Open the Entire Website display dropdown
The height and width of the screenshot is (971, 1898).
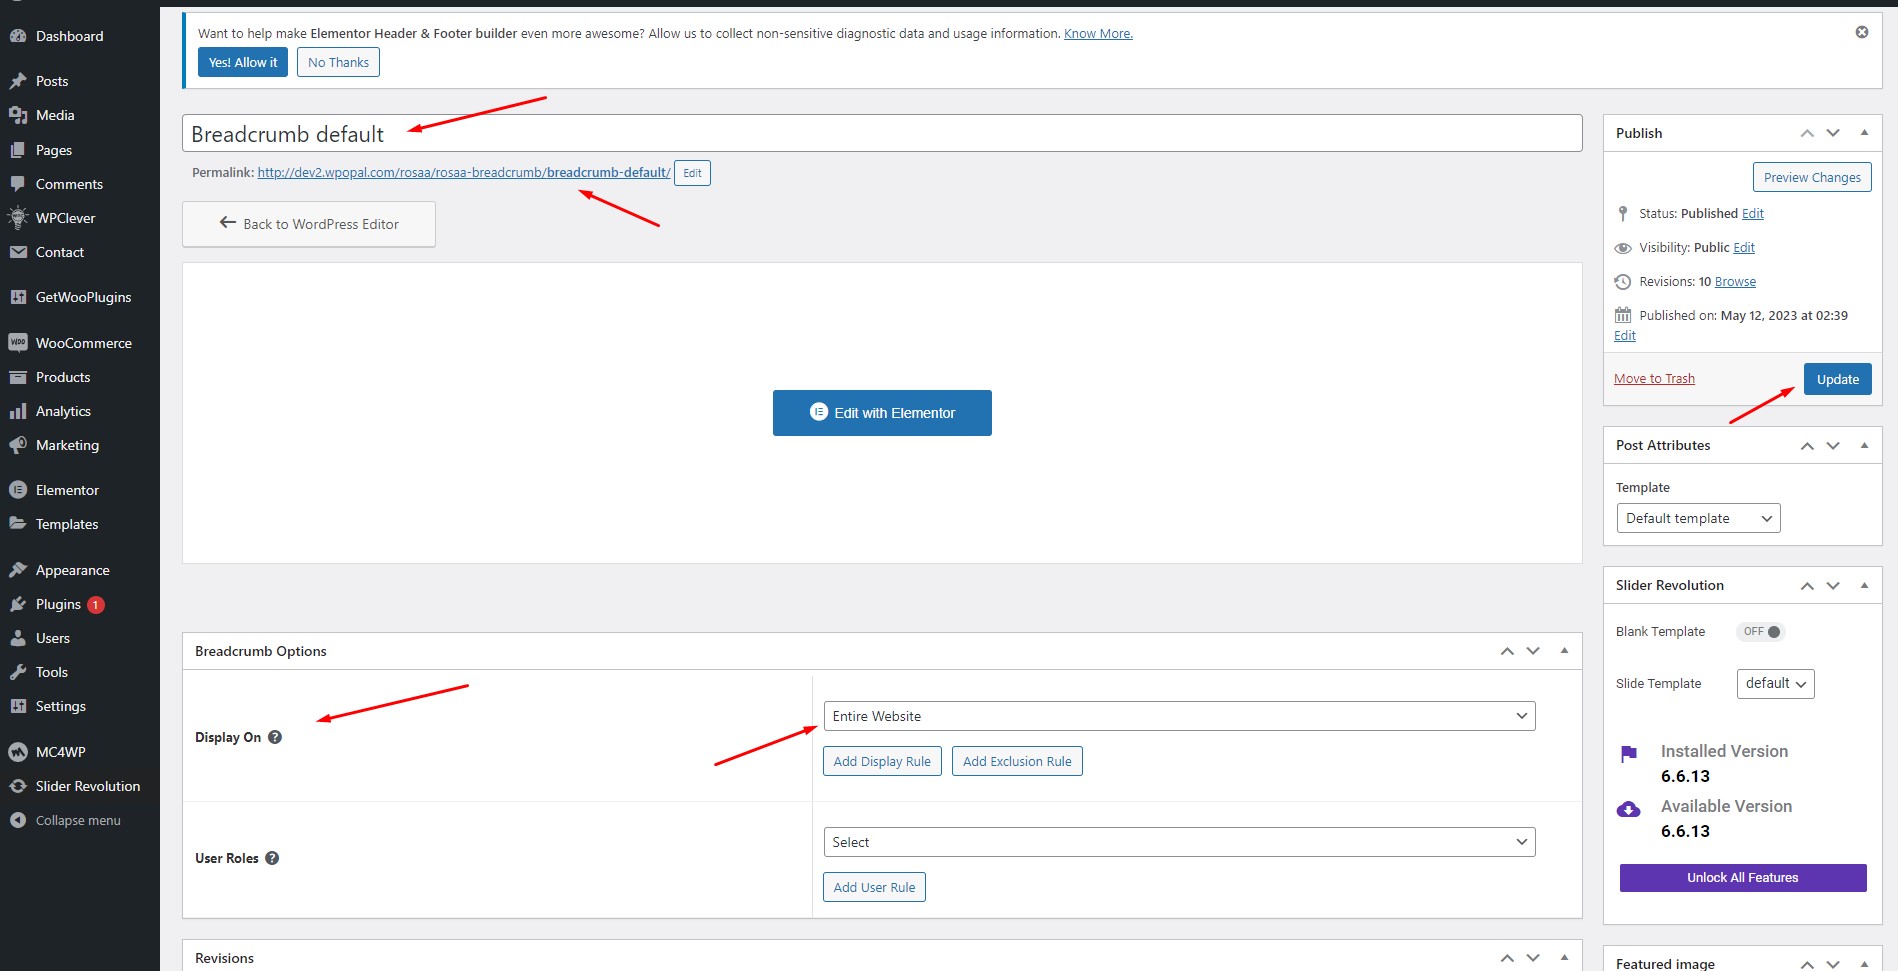click(1178, 716)
